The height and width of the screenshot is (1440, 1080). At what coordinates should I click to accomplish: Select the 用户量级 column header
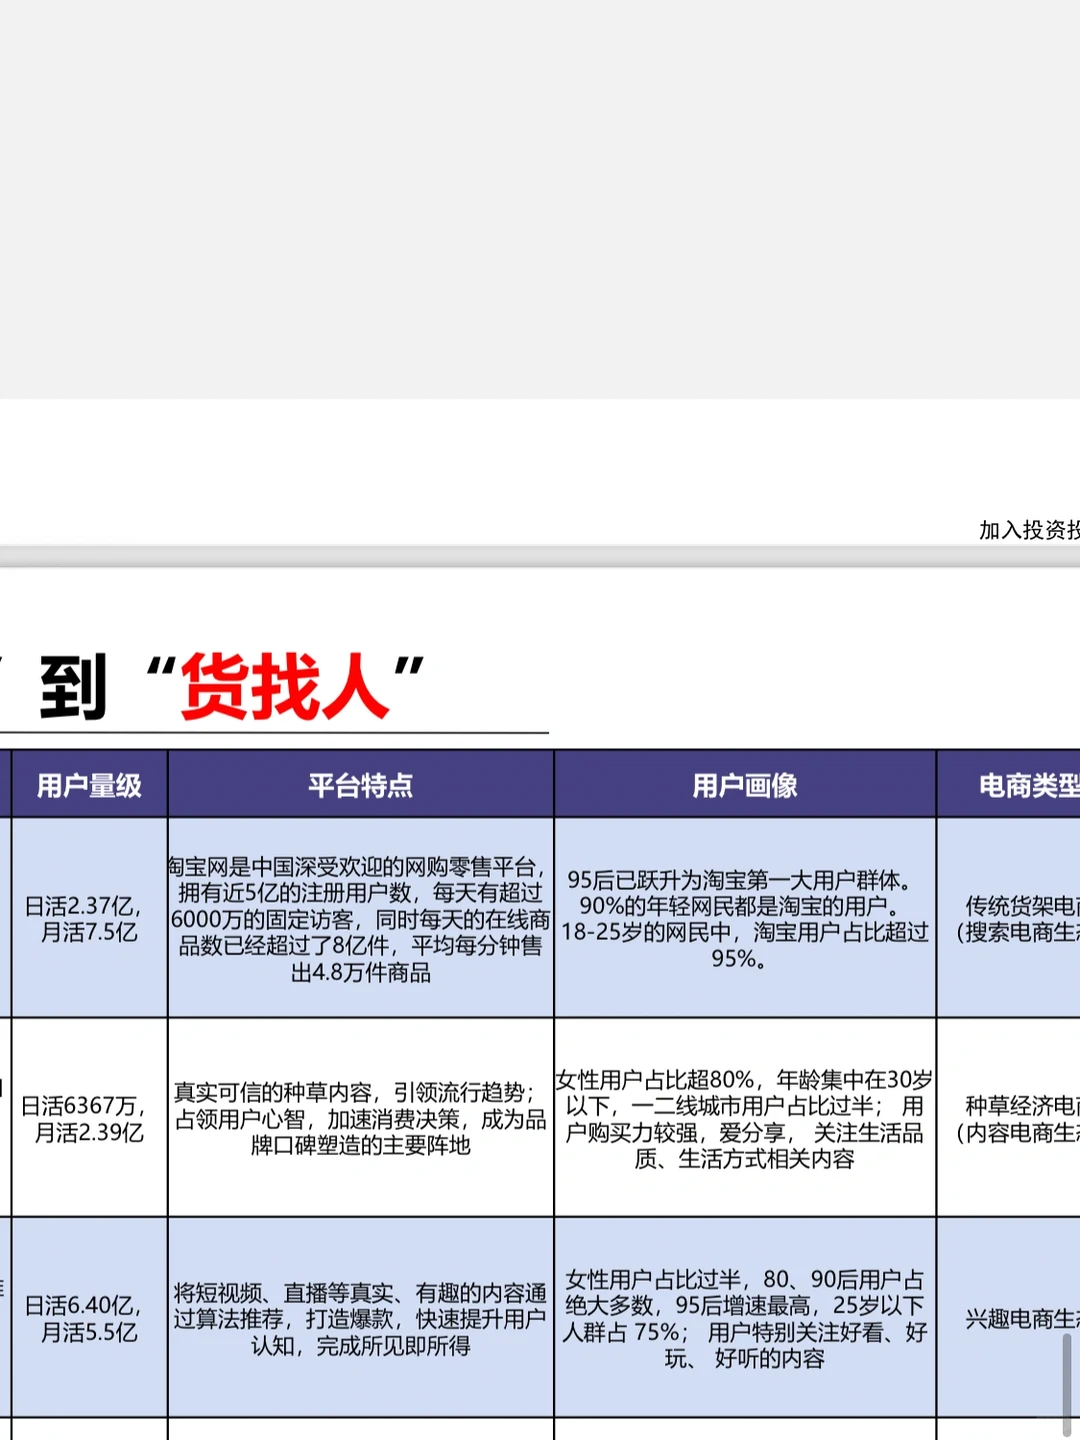click(88, 786)
